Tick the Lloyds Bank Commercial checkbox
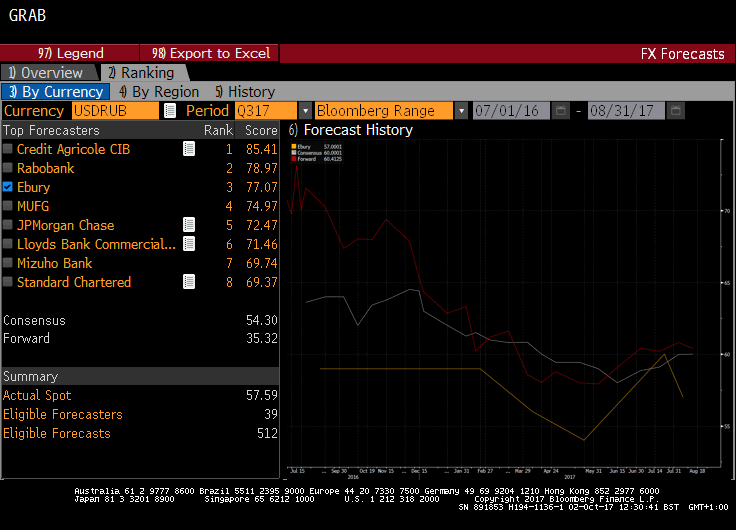This screenshot has height=530, width=736. click(x=8, y=244)
